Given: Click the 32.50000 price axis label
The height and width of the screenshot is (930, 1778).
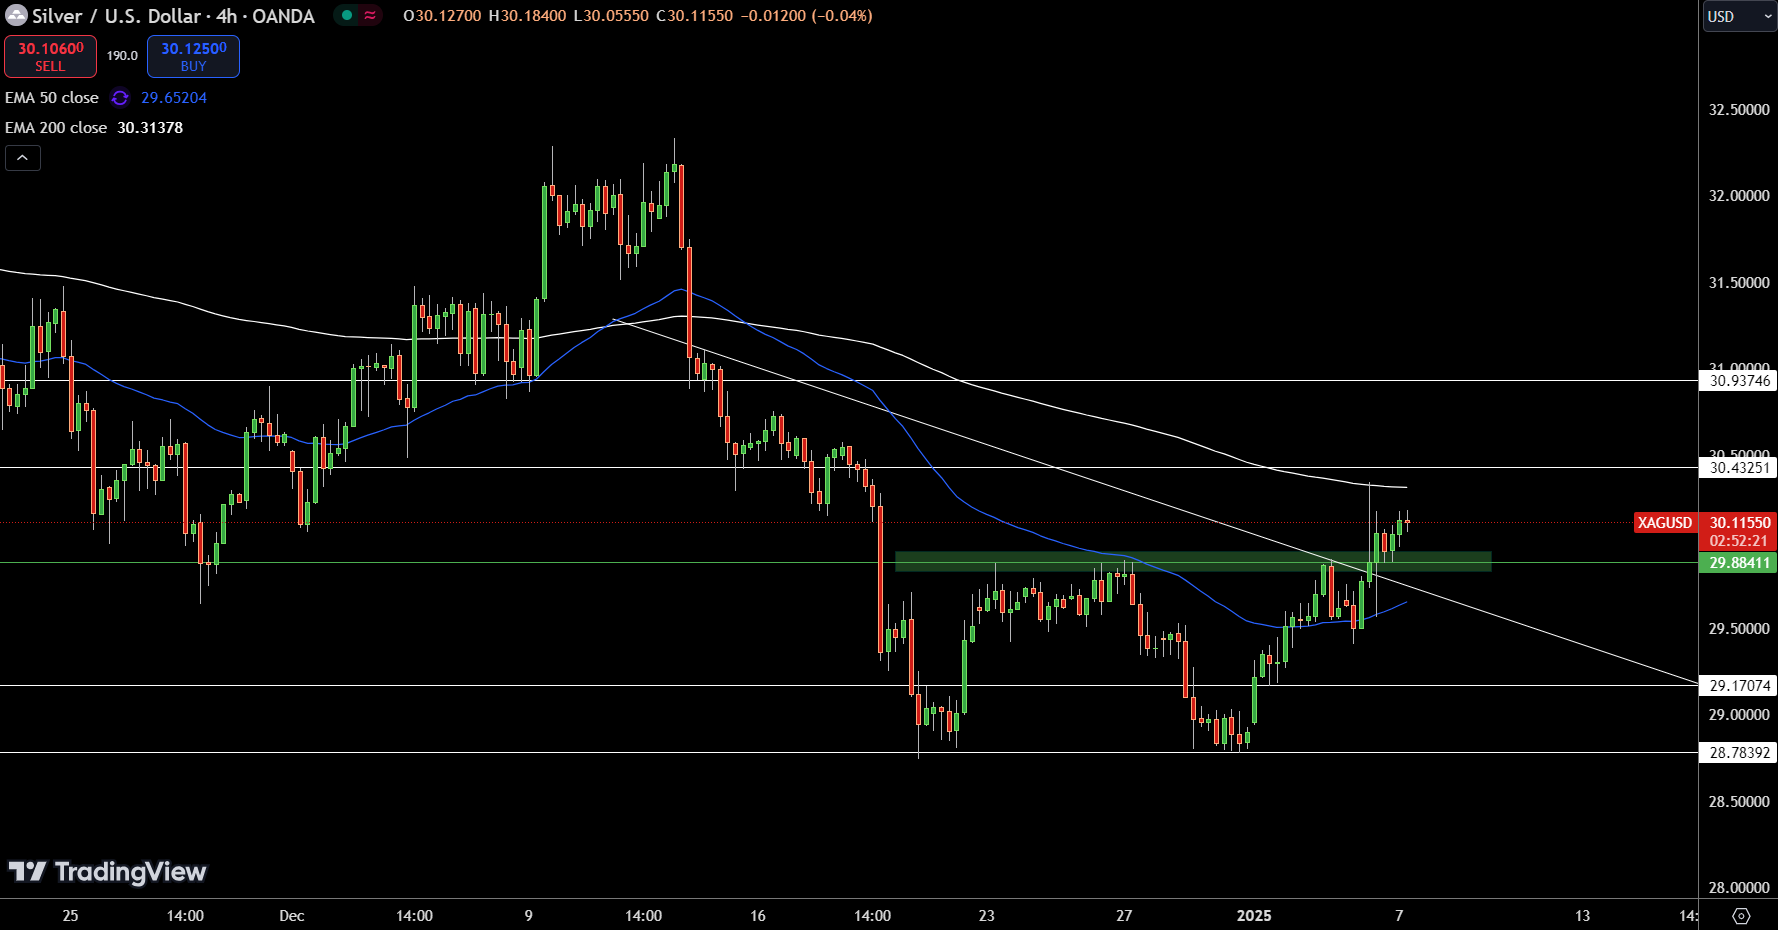Looking at the screenshot, I should click(1739, 110).
